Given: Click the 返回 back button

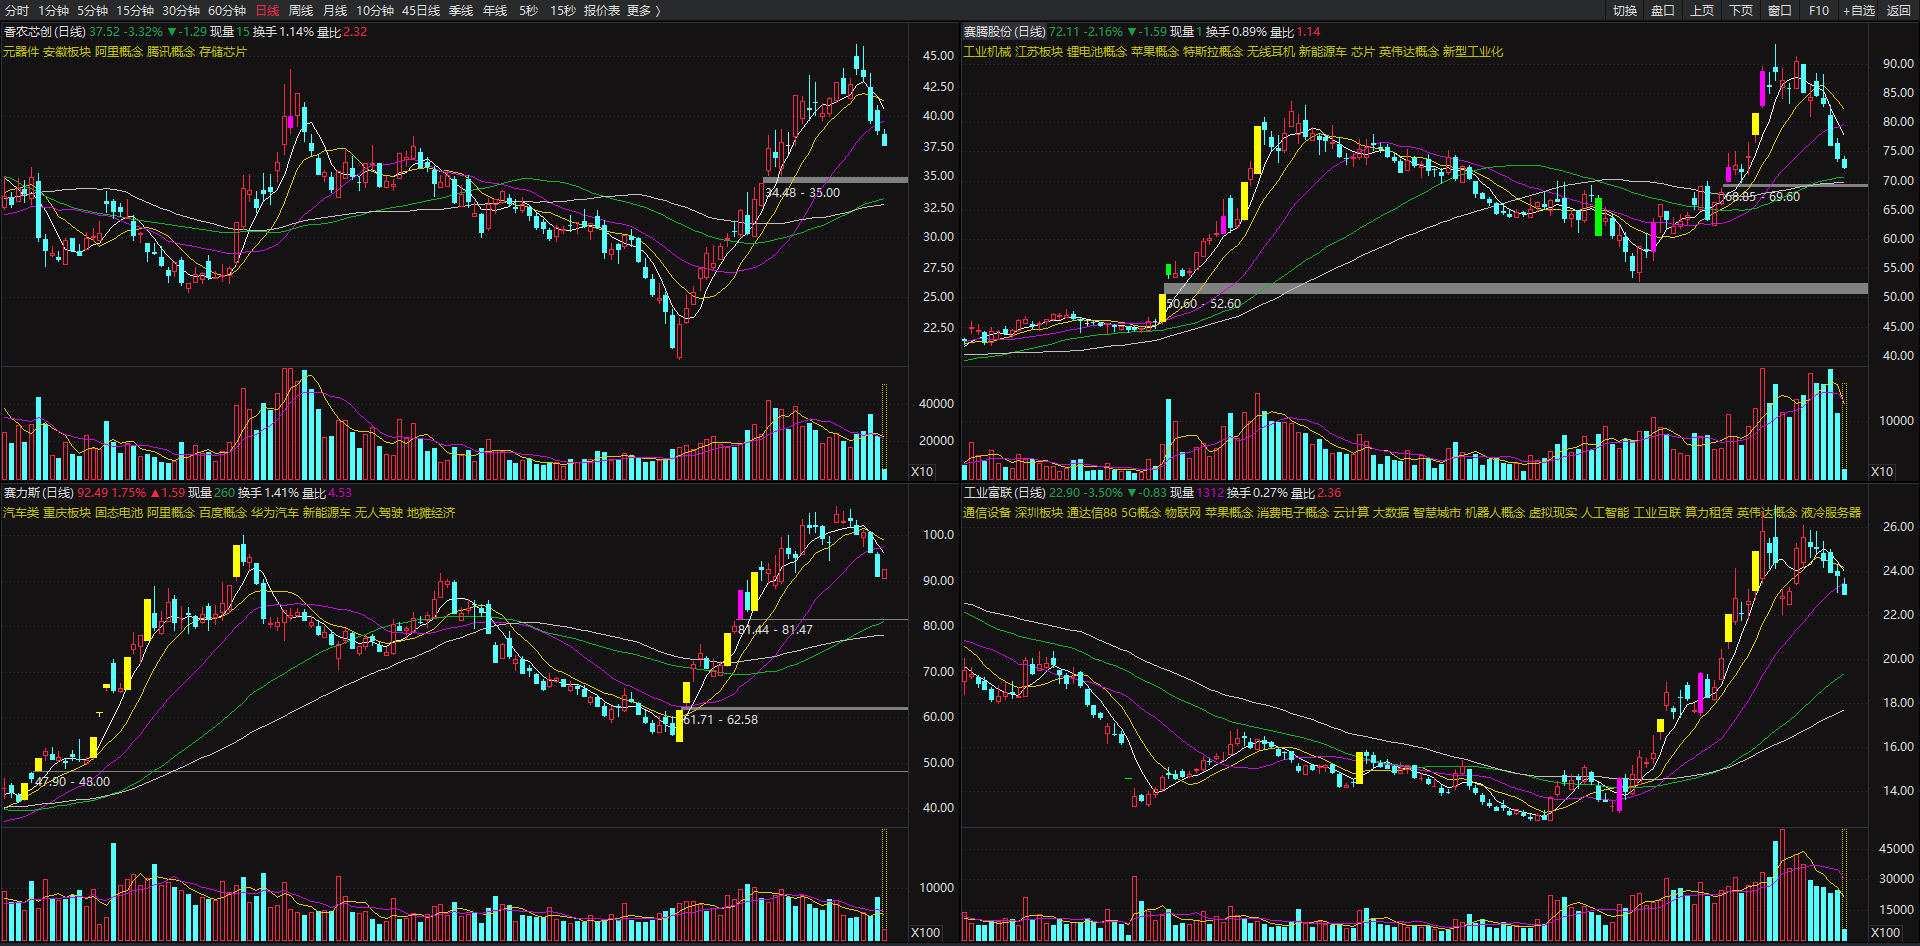Looking at the screenshot, I should pyautogui.click(x=1898, y=10).
